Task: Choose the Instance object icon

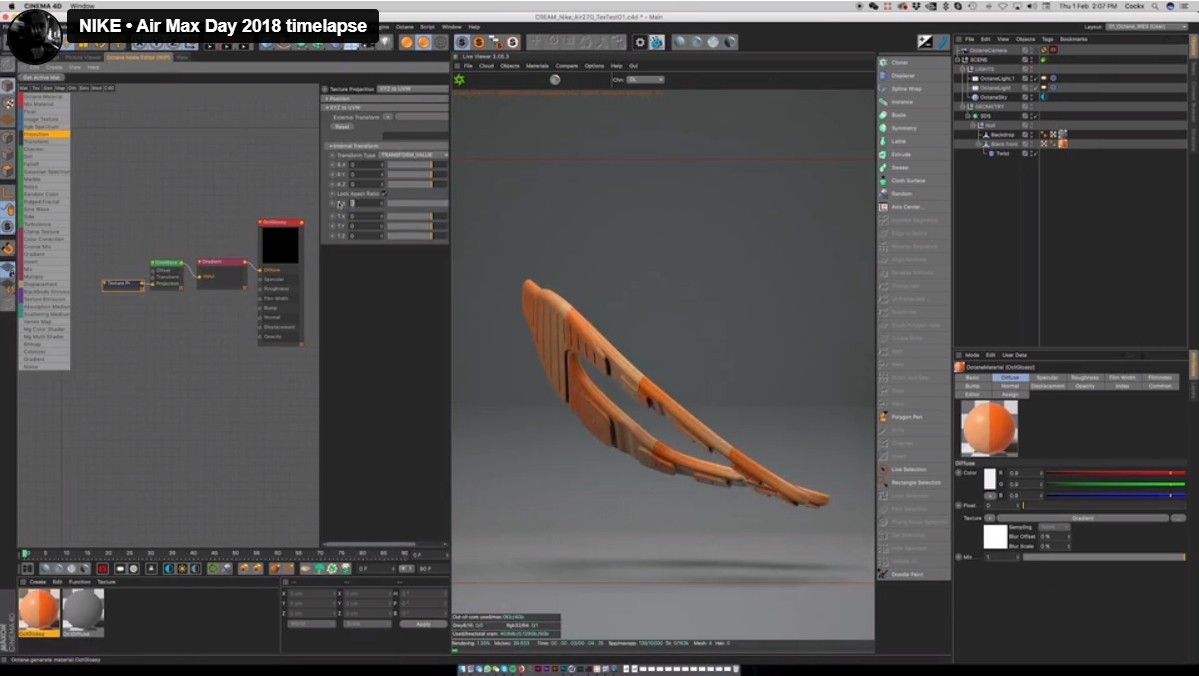Action: click(883, 102)
